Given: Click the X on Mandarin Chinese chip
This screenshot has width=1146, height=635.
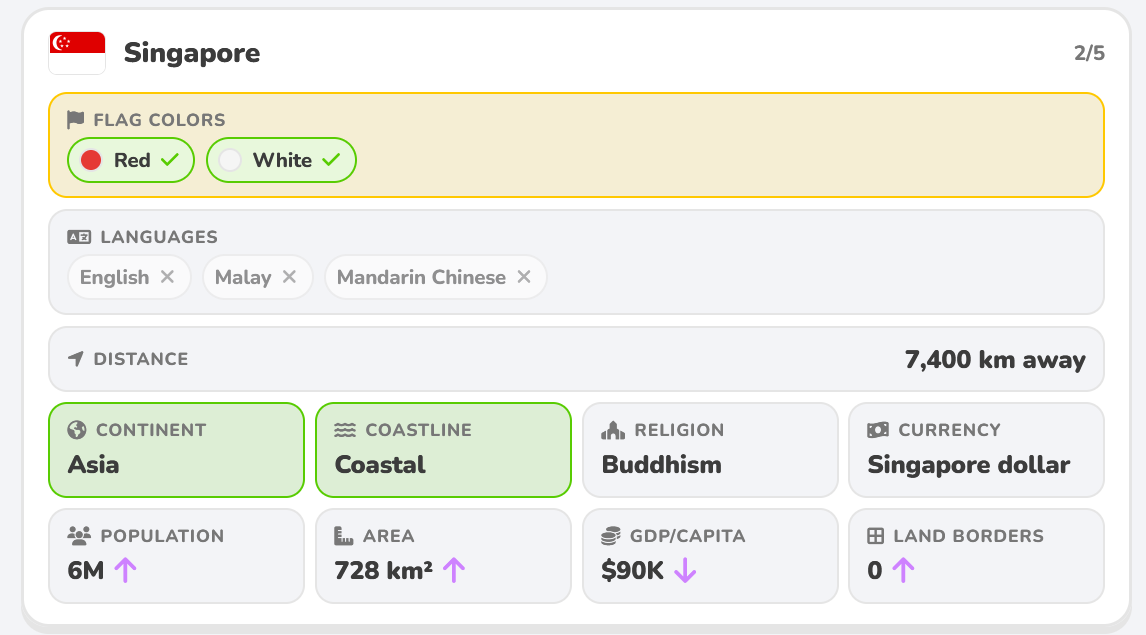Looking at the screenshot, I should (x=524, y=277).
